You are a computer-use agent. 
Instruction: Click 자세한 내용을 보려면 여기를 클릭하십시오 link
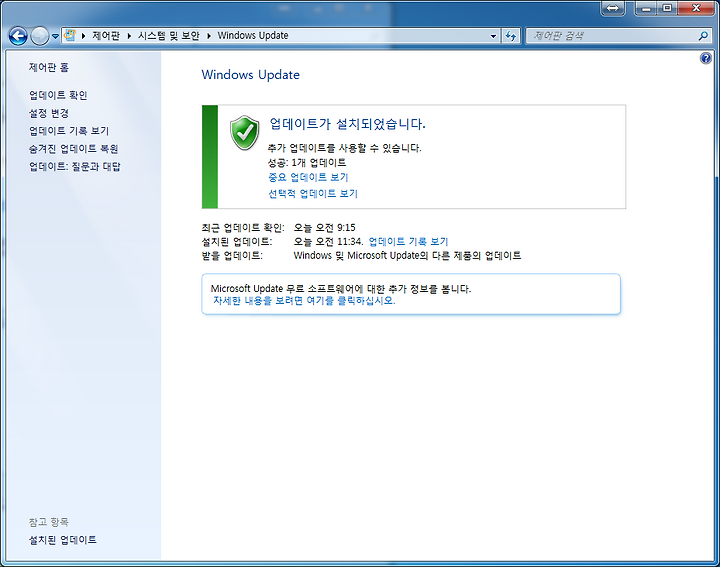point(304,301)
